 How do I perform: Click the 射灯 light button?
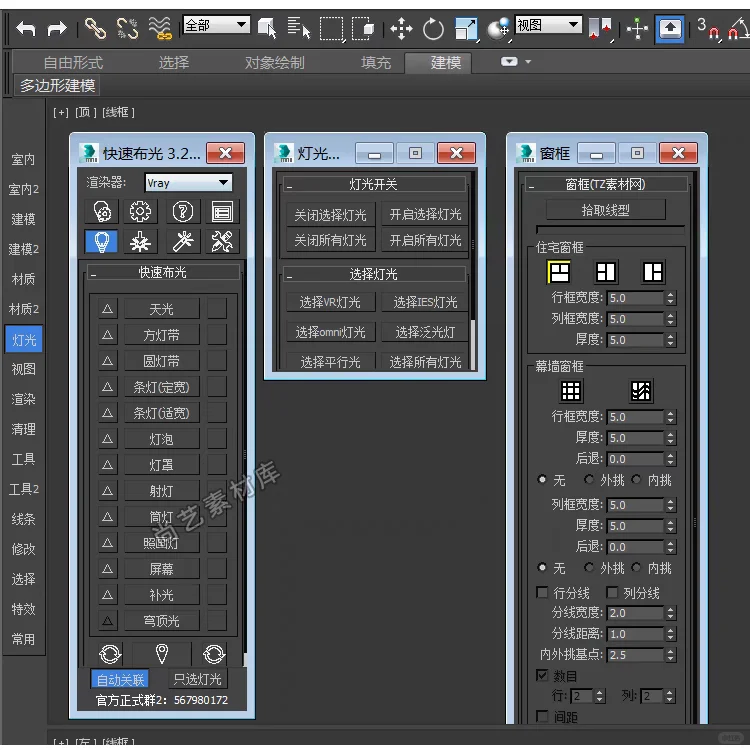[162, 491]
